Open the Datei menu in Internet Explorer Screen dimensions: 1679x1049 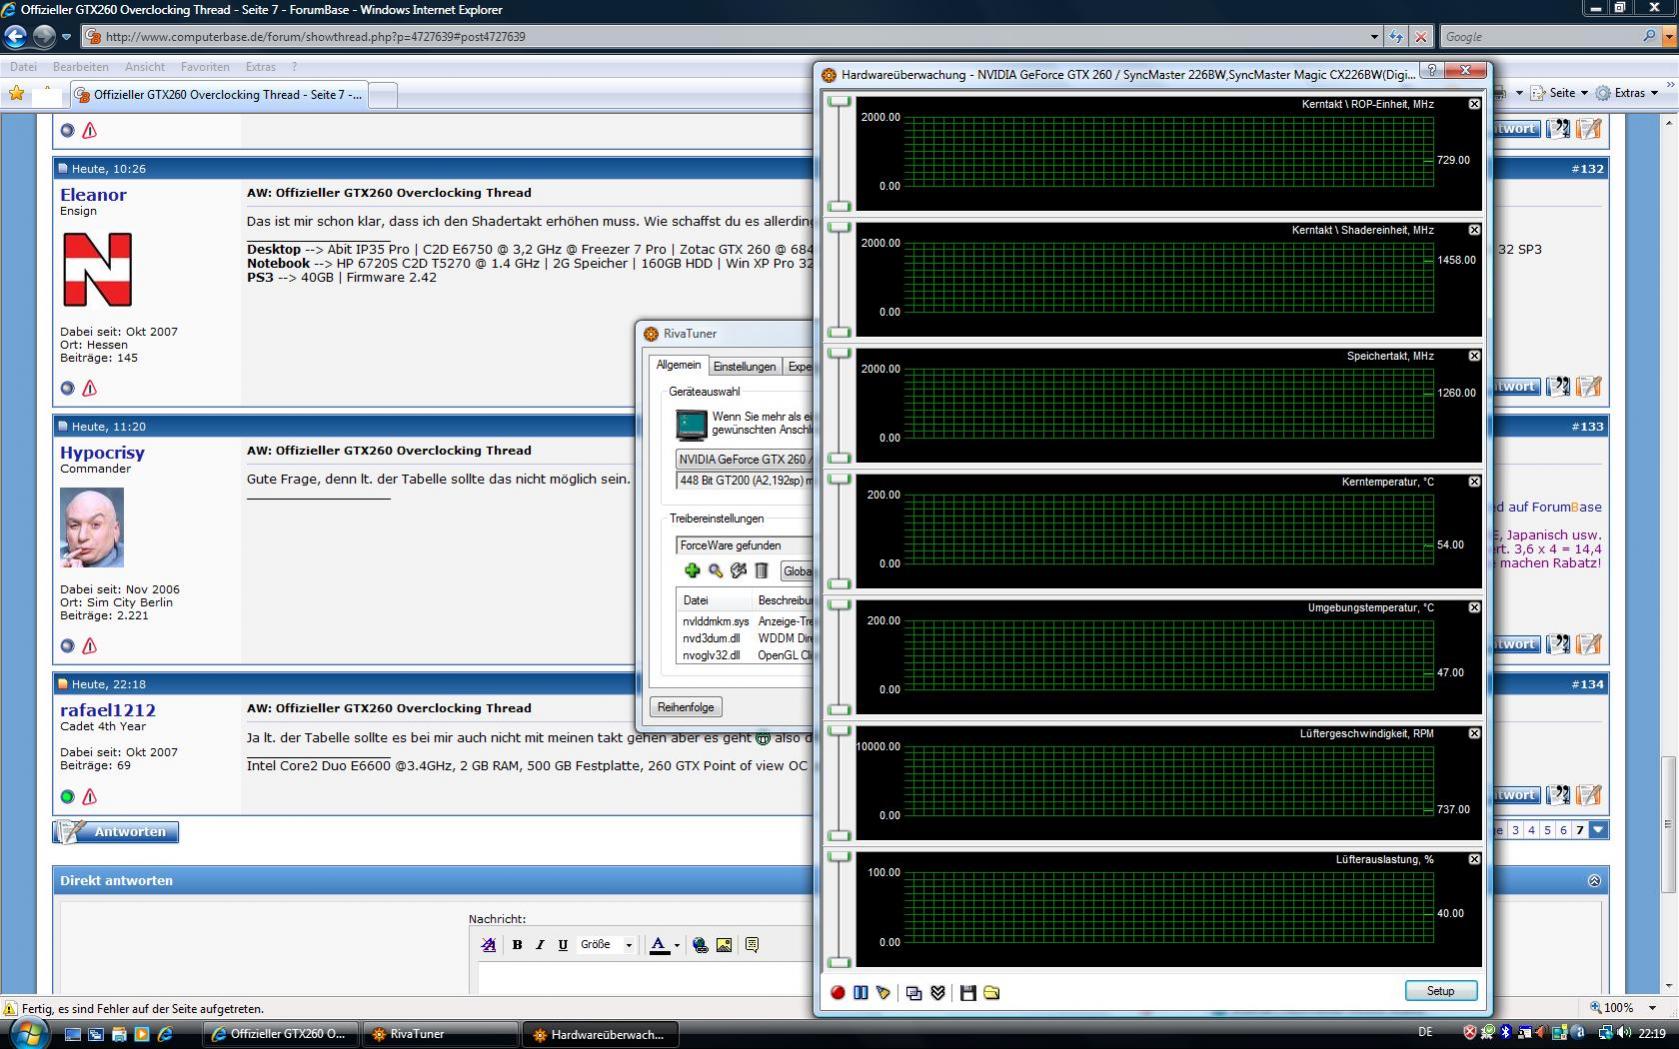coord(23,67)
